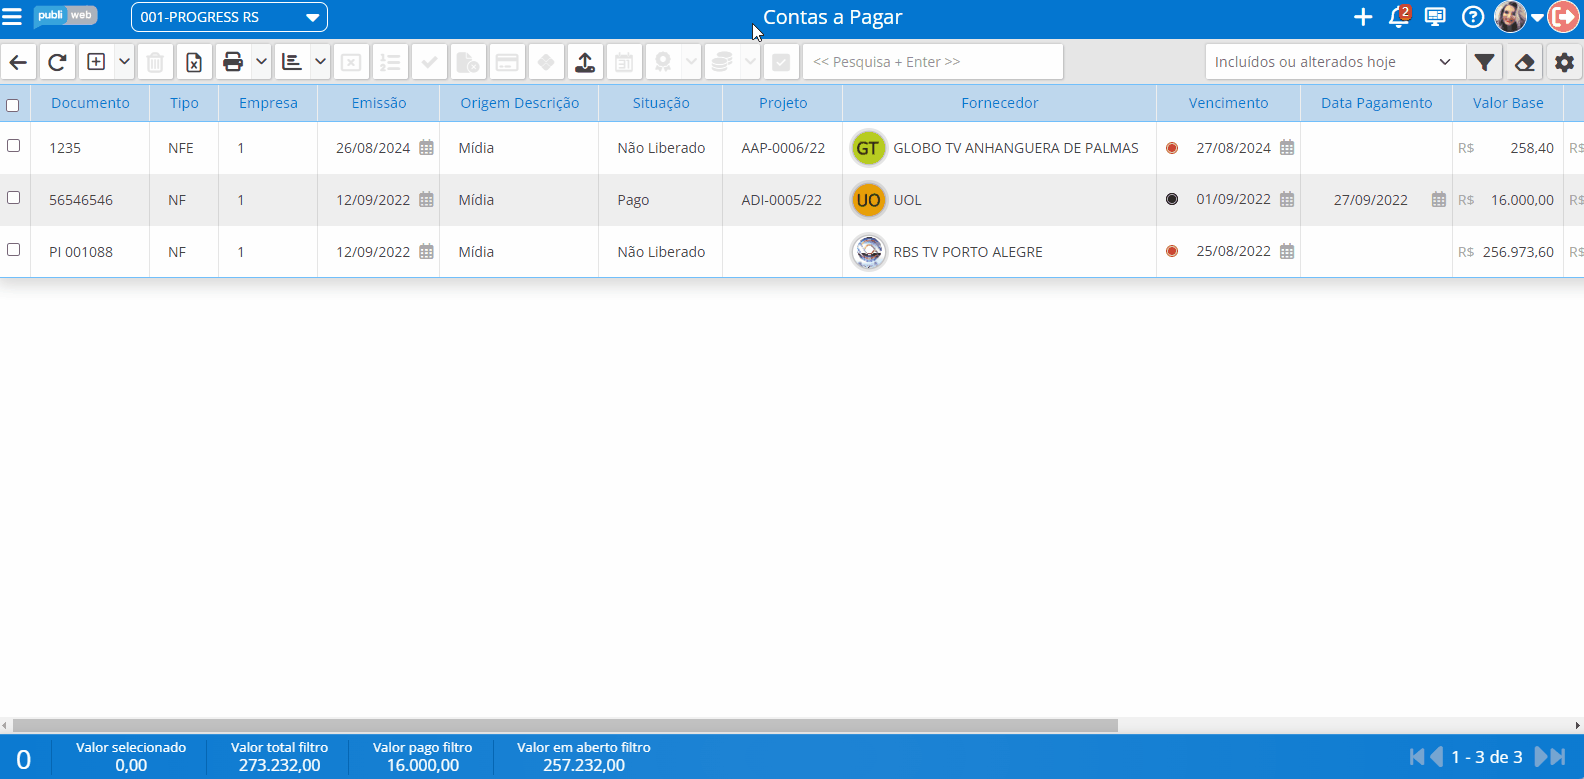This screenshot has height=779, width=1584.
Task: Click scrollbar right arrow
Action: pos(1578,726)
